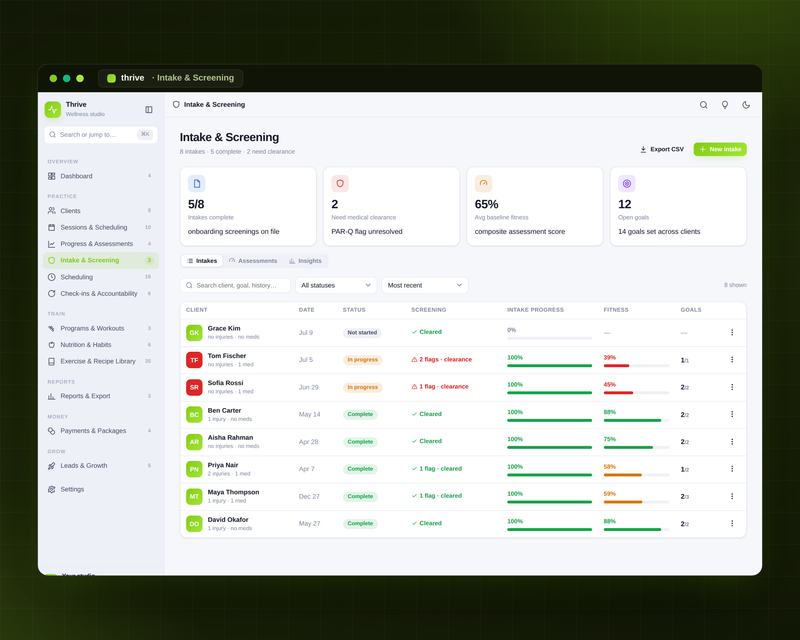Switch to the Assessments tab

click(x=253, y=261)
